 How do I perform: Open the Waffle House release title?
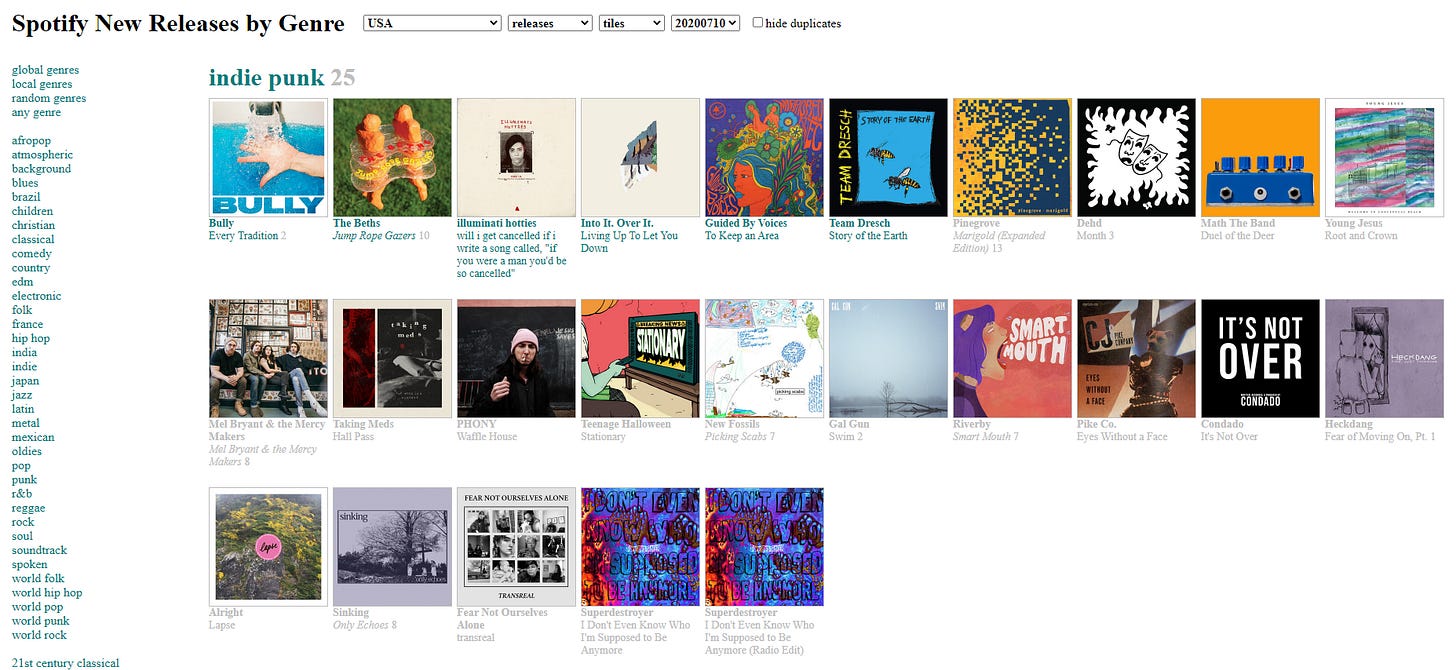click(x=487, y=437)
